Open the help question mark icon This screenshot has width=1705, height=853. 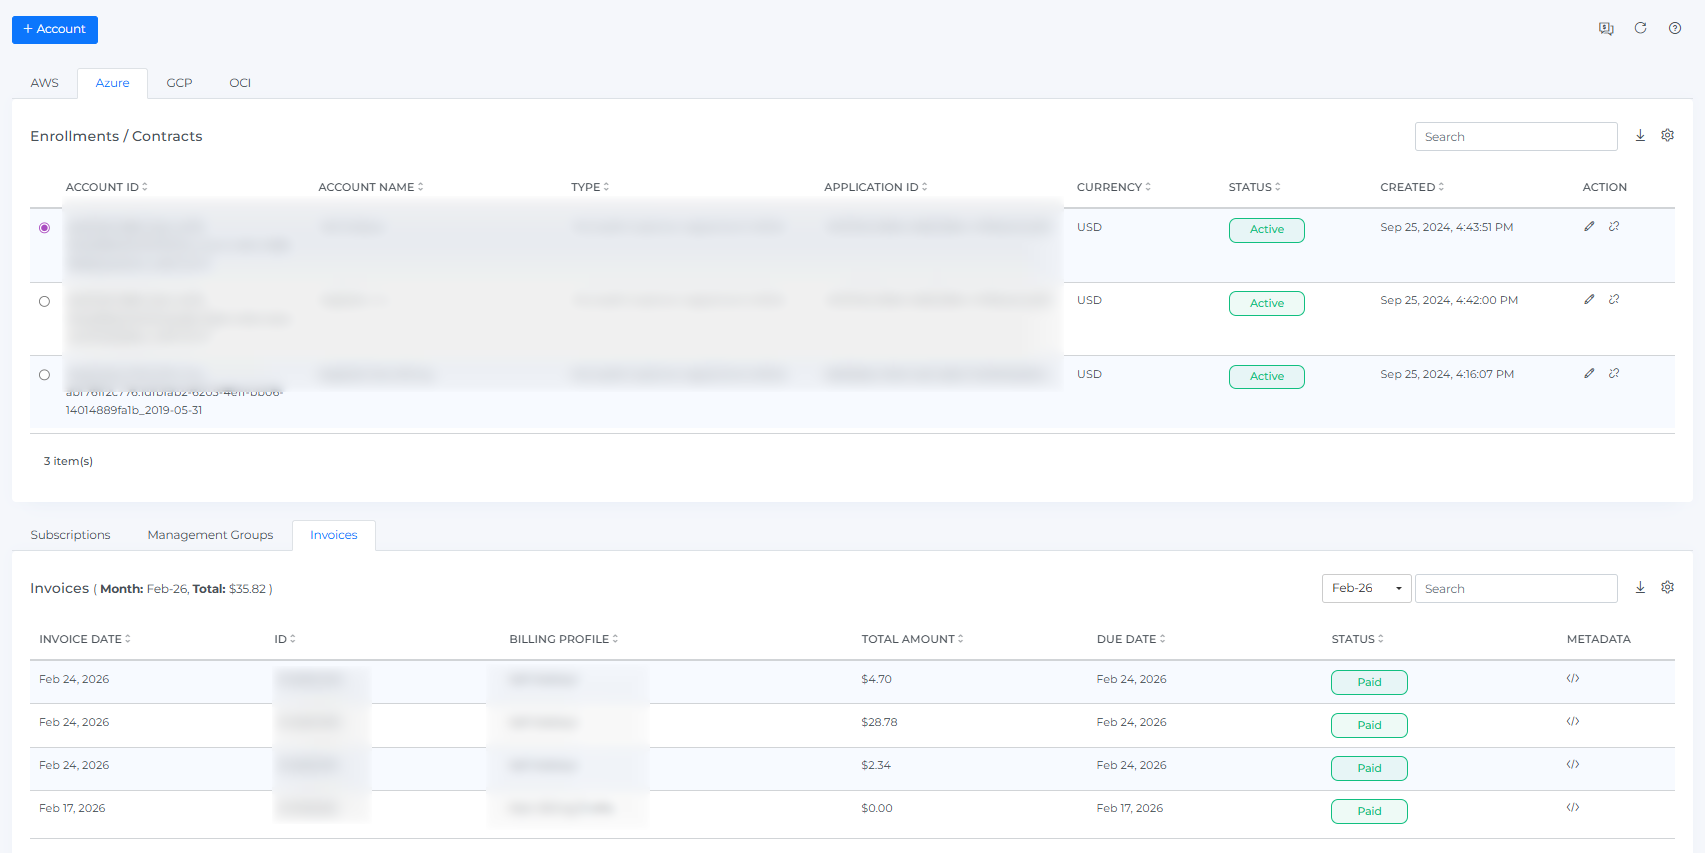coord(1674,28)
